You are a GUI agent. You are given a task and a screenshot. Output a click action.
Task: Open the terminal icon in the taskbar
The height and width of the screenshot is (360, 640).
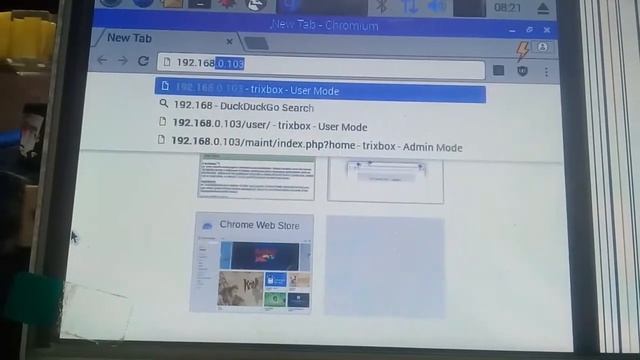point(200,4)
